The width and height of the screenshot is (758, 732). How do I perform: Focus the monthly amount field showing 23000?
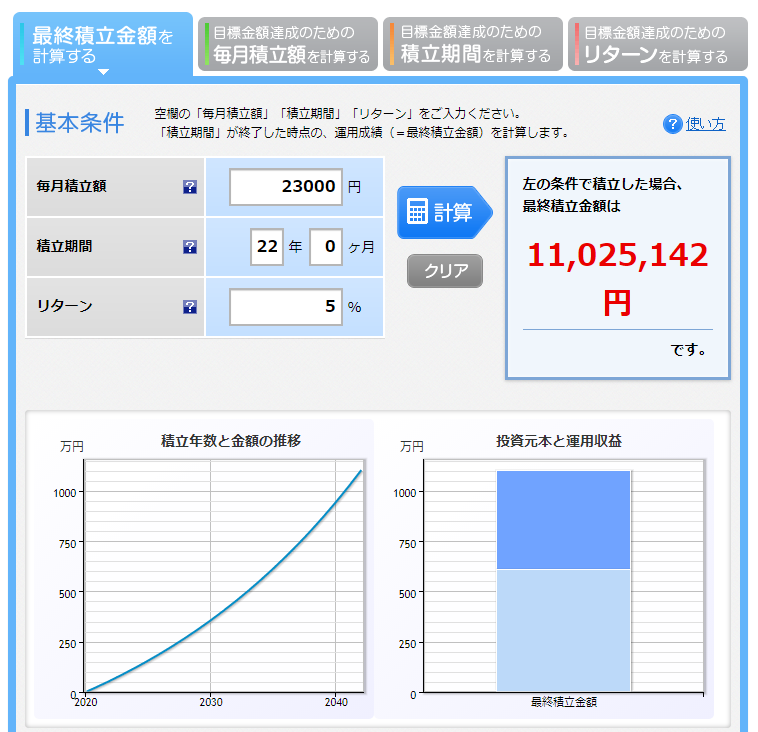[x=286, y=187]
